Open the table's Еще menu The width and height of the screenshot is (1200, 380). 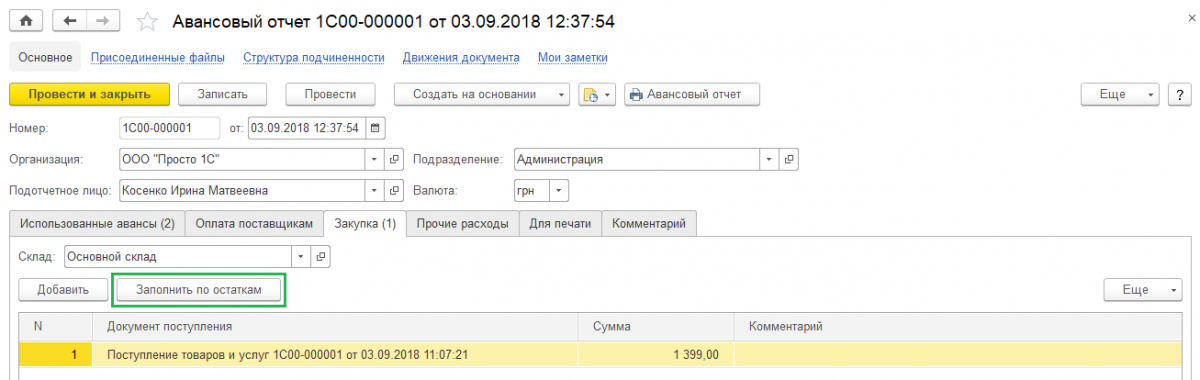coord(1143,289)
